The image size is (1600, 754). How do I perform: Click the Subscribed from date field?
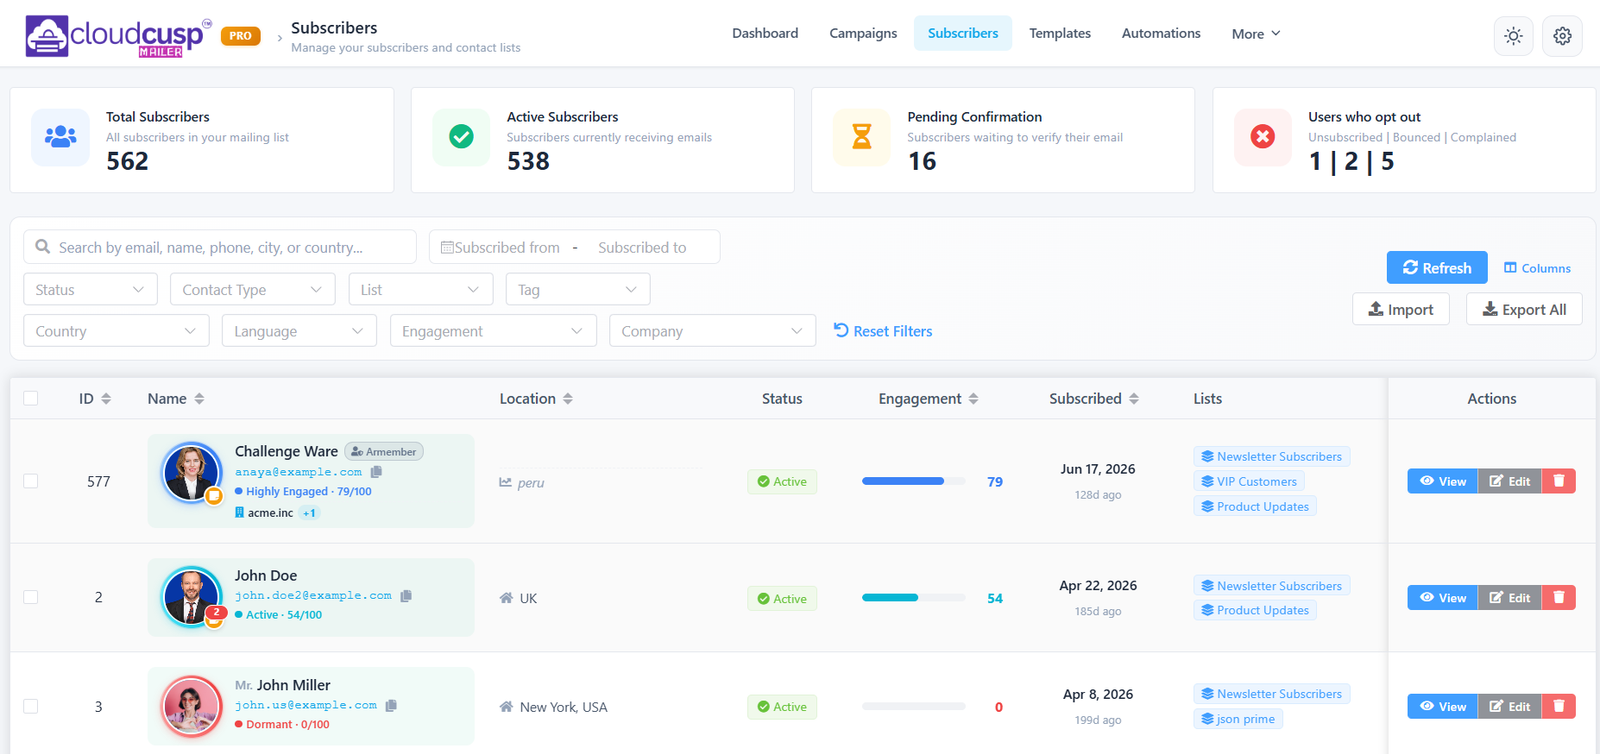507,247
